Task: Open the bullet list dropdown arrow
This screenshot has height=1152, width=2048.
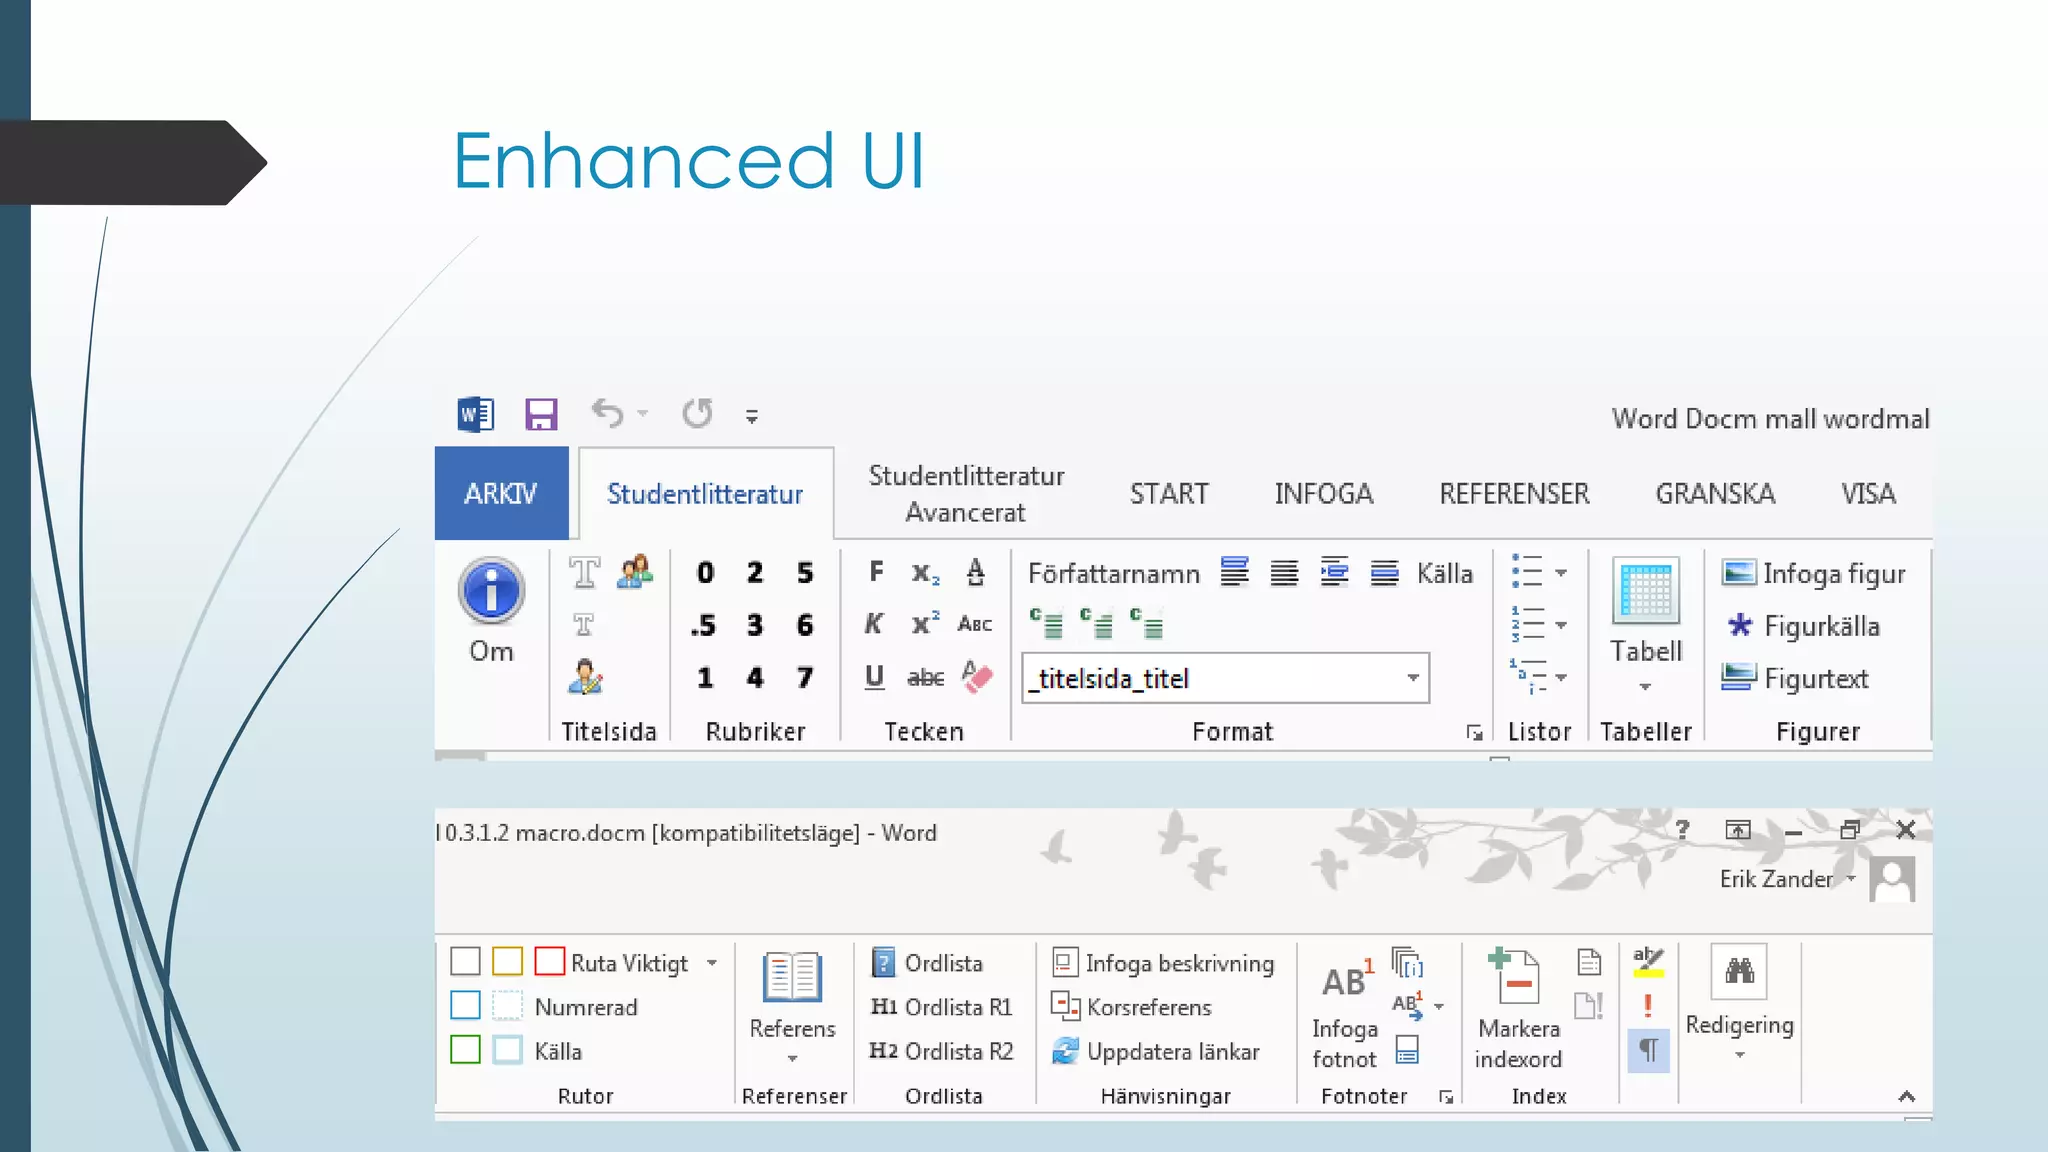Action: [x=1561, y=573]
